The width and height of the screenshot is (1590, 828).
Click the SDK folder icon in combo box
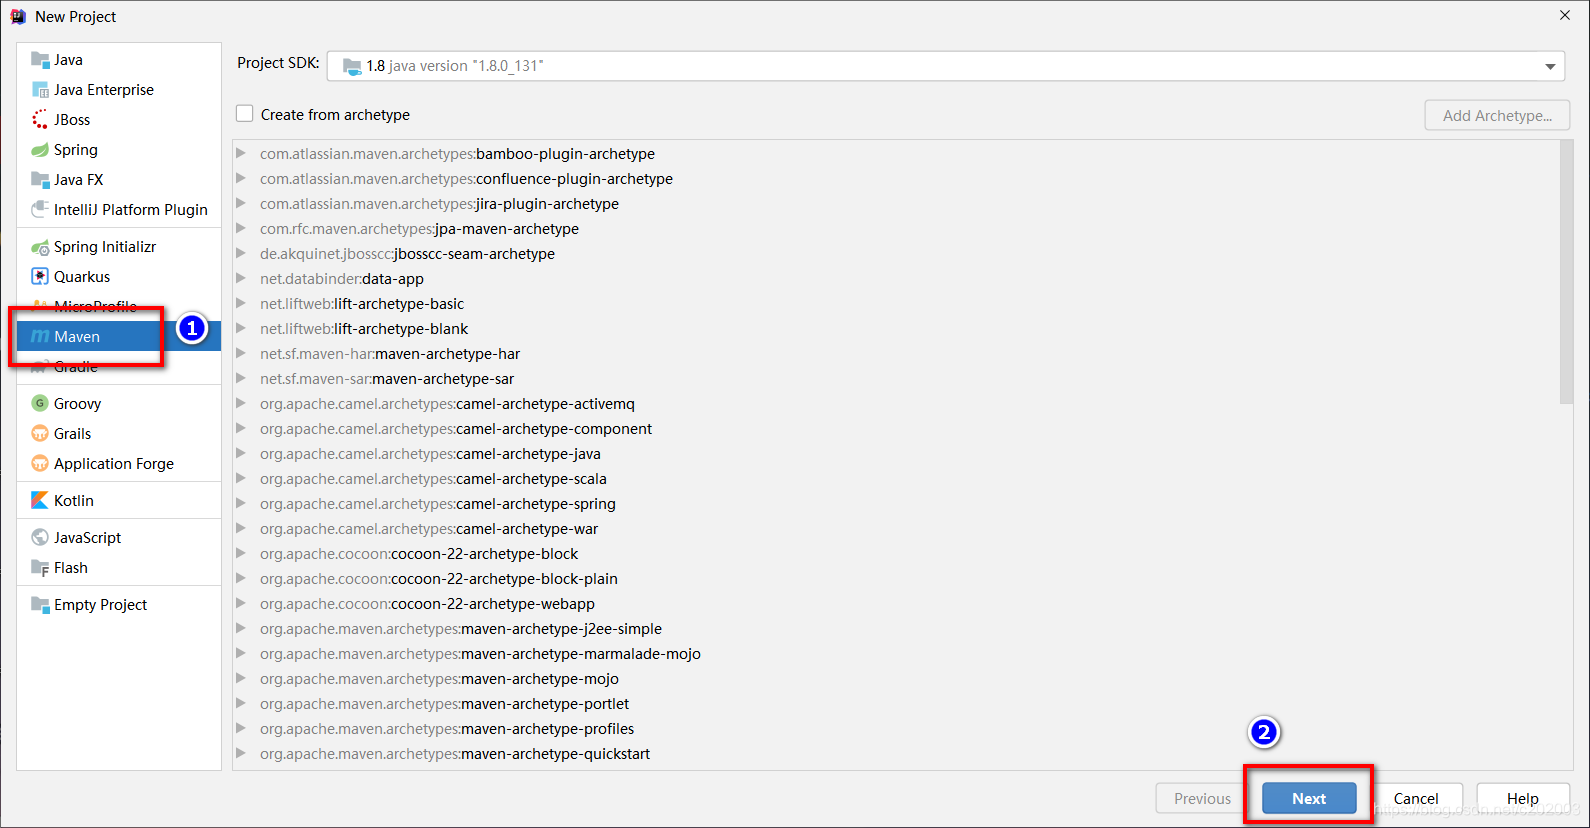352,66
